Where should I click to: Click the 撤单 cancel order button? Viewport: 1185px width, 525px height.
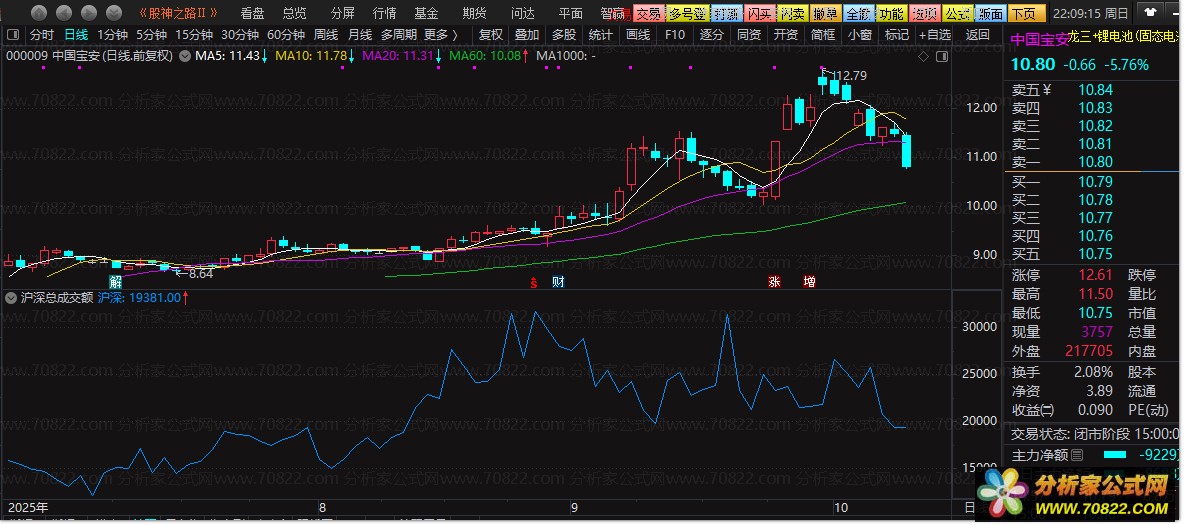point(825,14)
